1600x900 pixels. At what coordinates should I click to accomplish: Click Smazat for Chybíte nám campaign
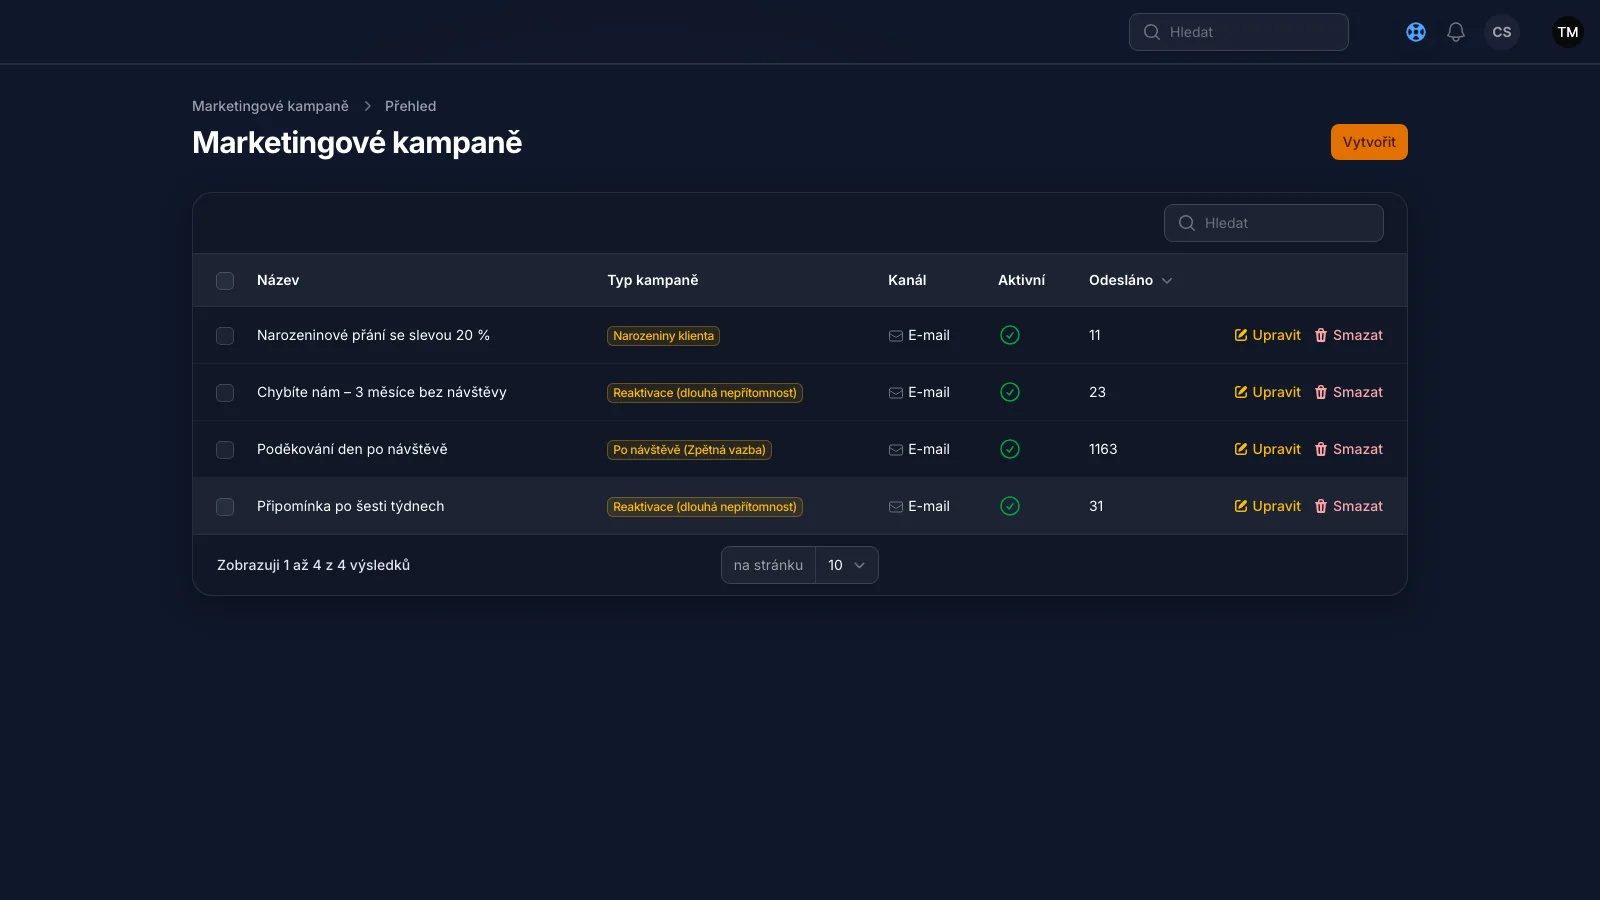1348,392
